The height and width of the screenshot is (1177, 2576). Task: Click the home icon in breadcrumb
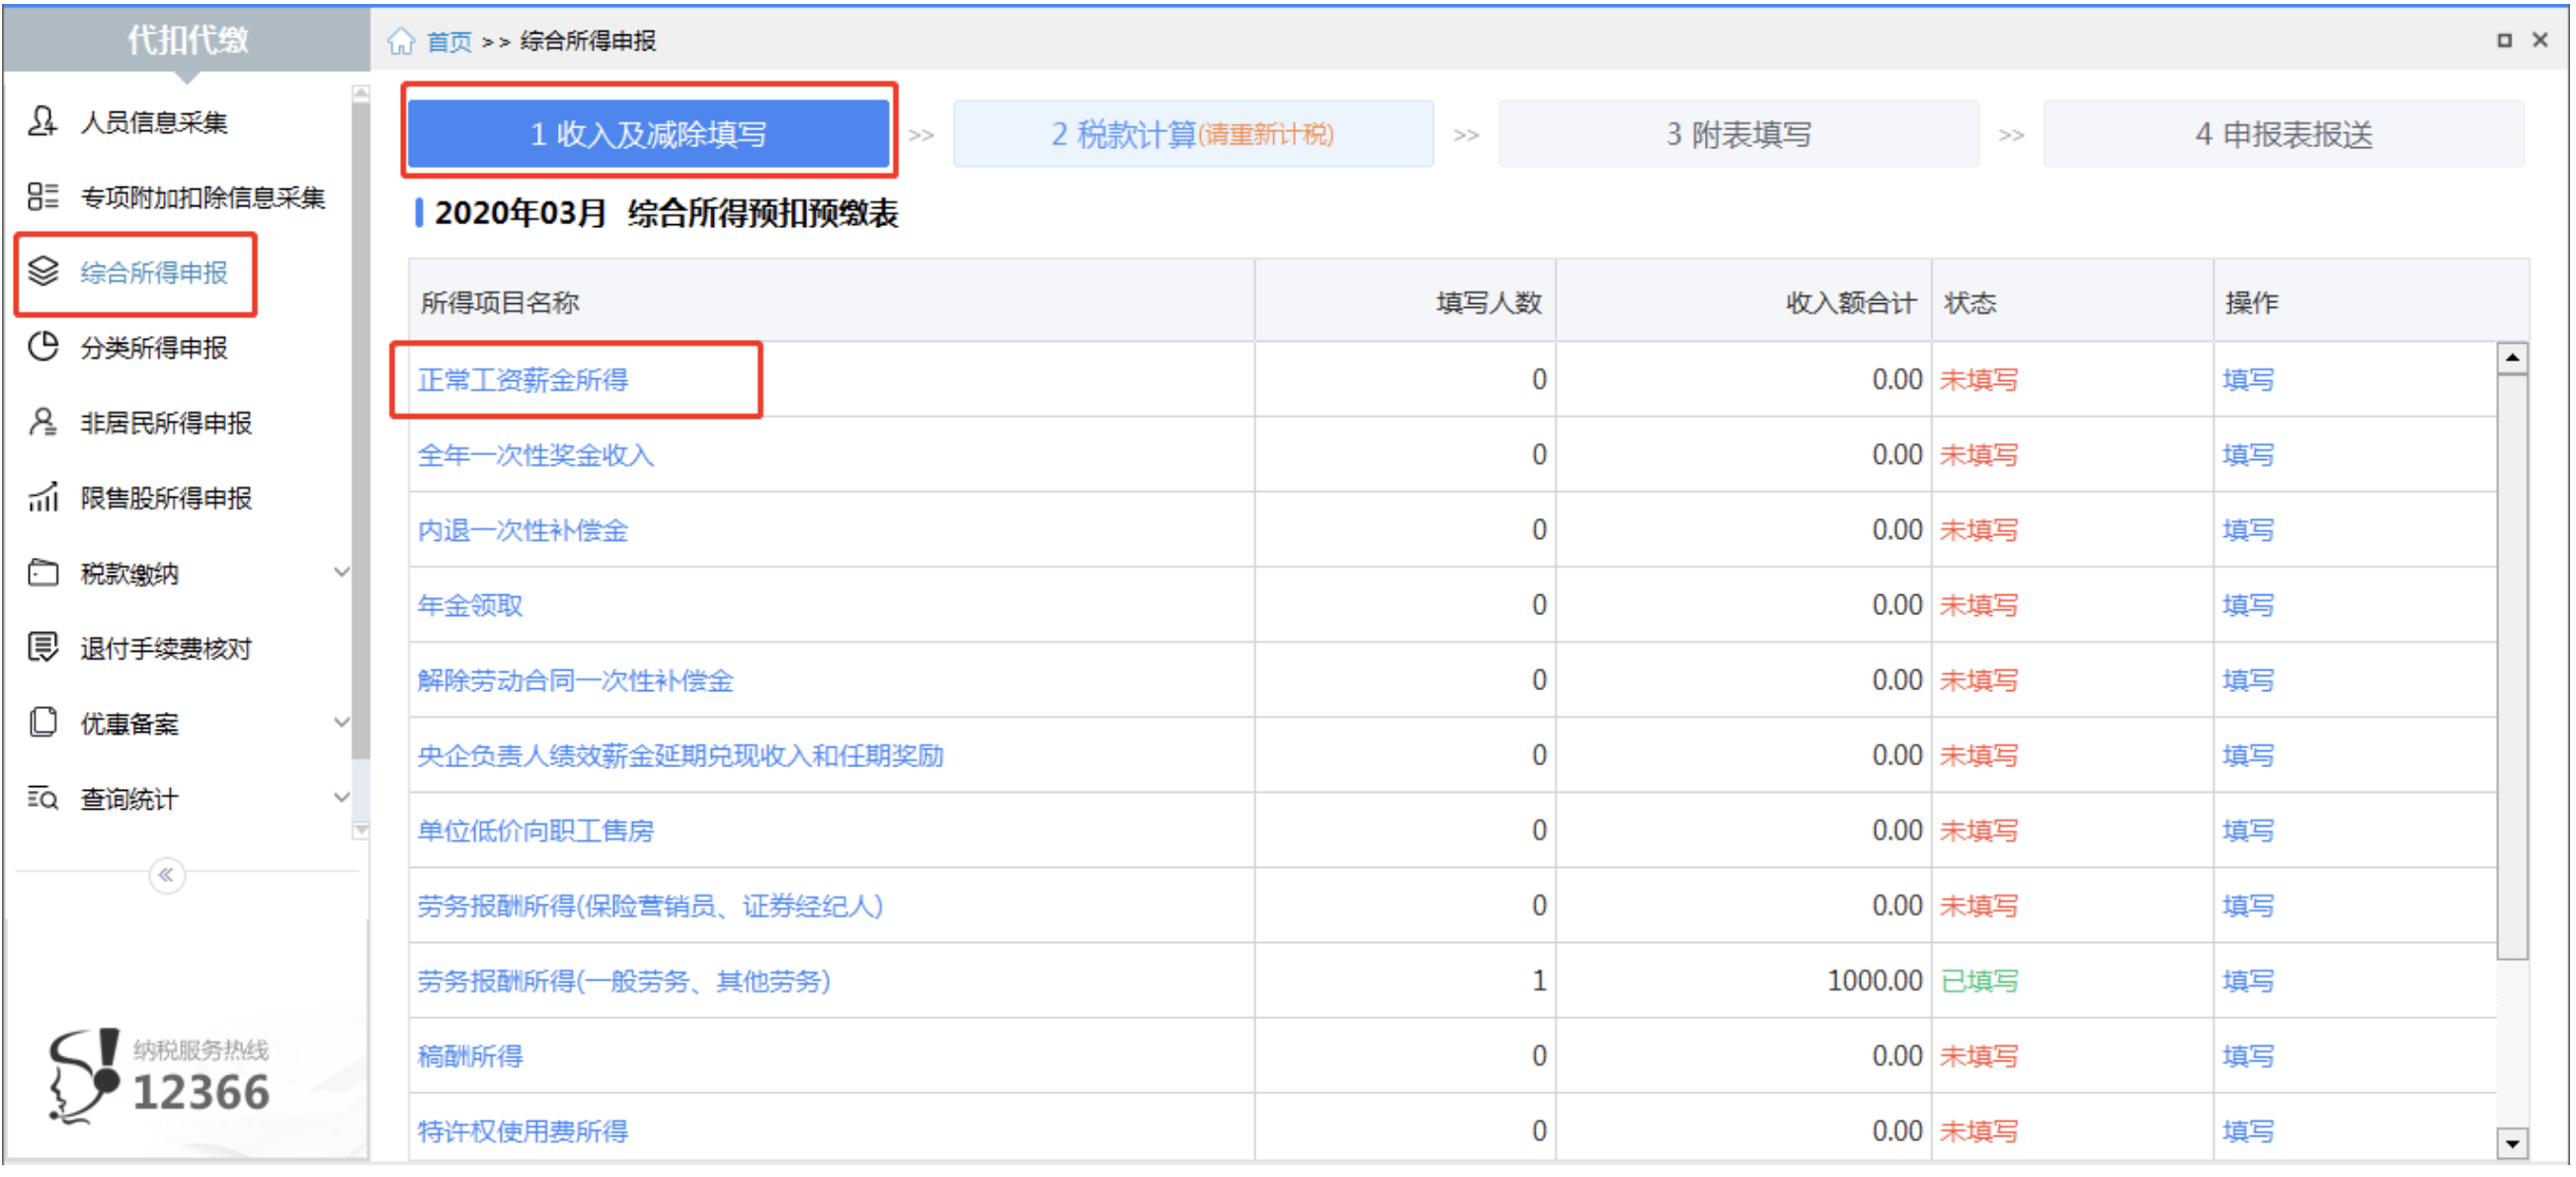[402, 41]
